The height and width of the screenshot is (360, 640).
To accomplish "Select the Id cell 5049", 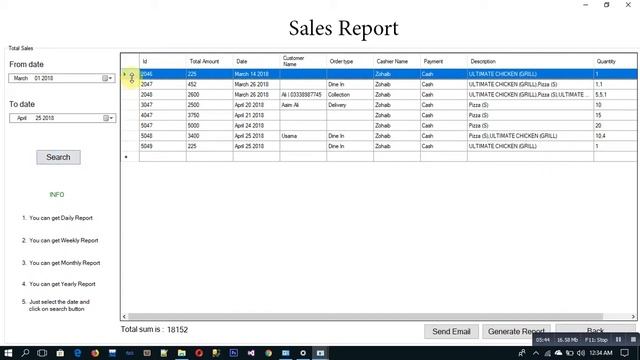I will point(163,146).
